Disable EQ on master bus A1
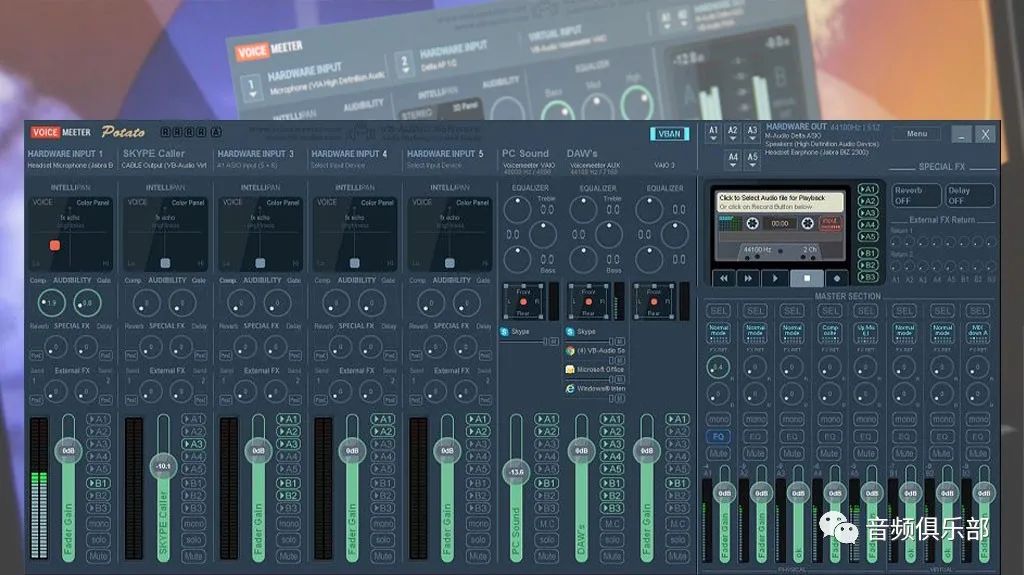This screenshot has height=575, width=1024. 718,436
